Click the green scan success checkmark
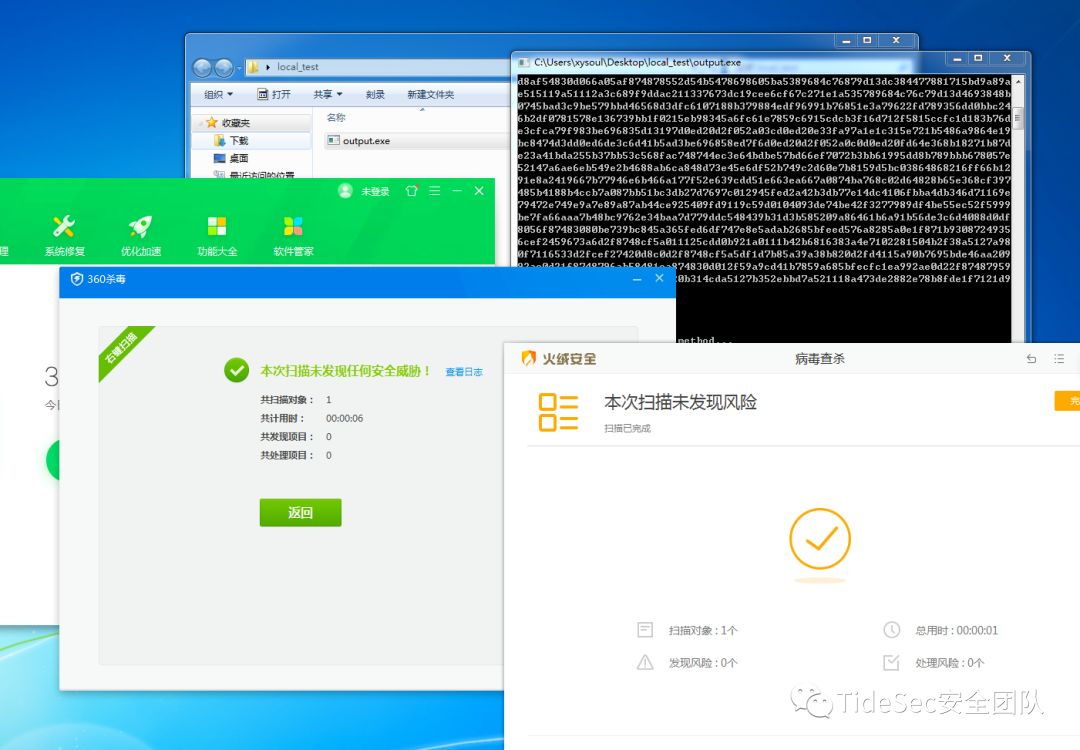 236,371
